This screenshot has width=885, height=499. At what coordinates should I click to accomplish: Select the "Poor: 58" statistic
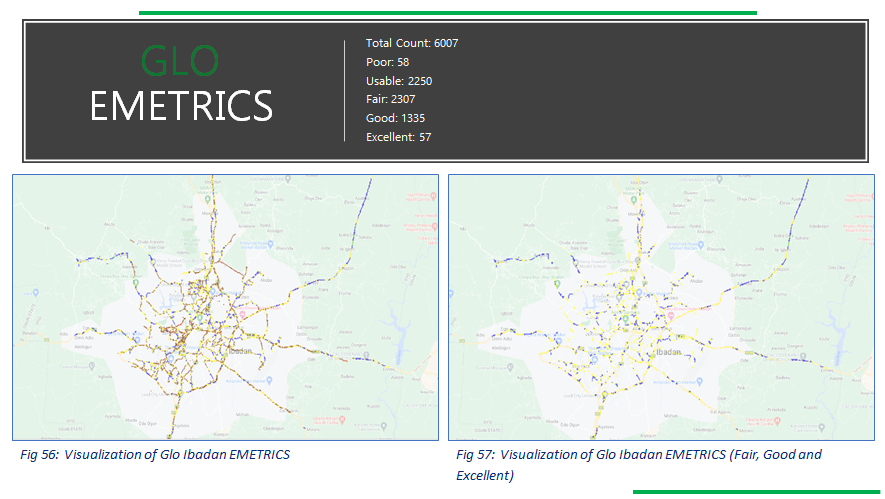pyautogui.click(x=387, y=62)
